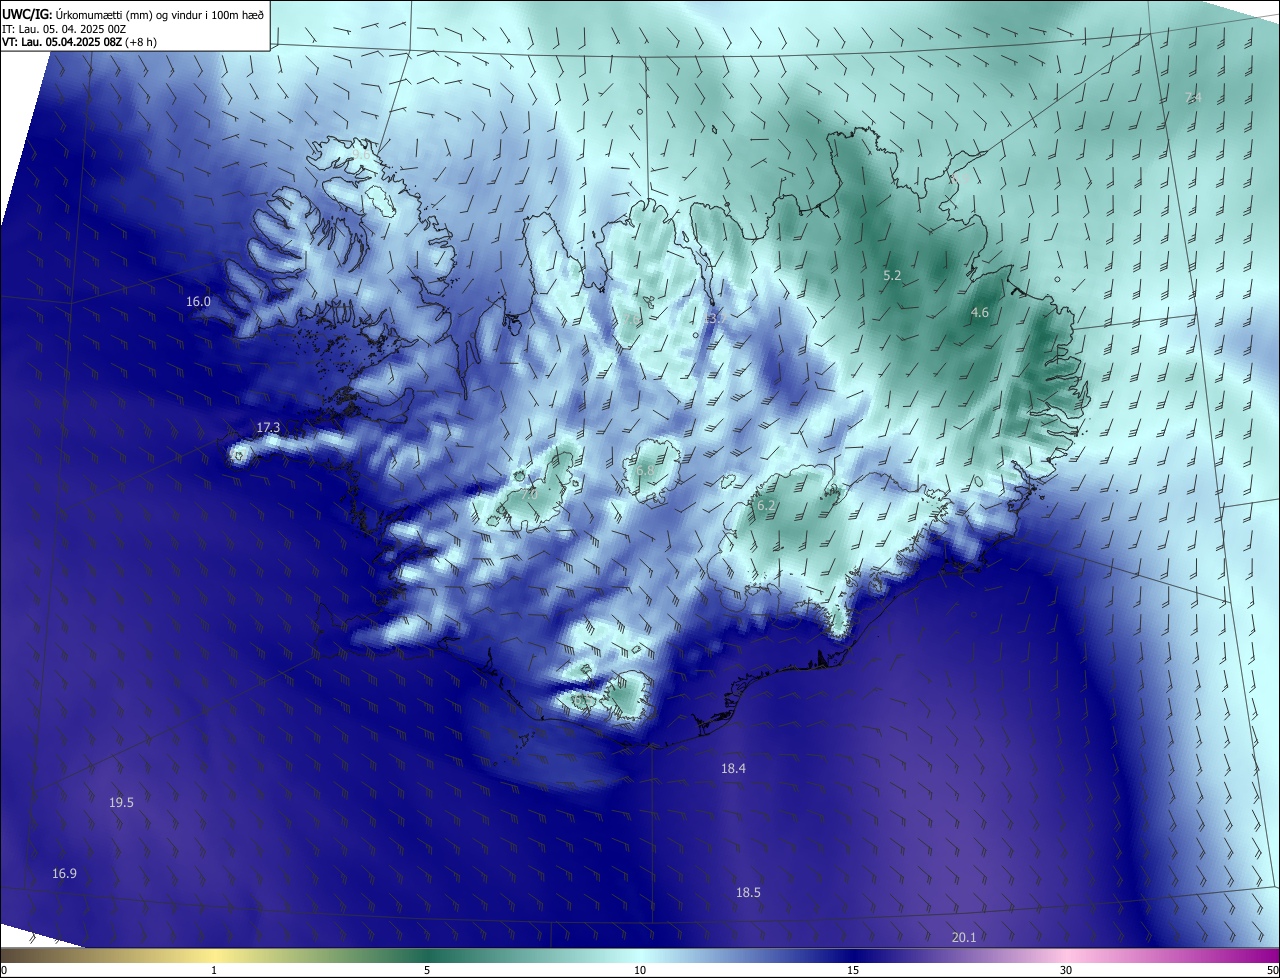The height and width of the screenshot is (978, 1280).
Task: Click the 5 tick on the color scale
Action: coord(427,970)
